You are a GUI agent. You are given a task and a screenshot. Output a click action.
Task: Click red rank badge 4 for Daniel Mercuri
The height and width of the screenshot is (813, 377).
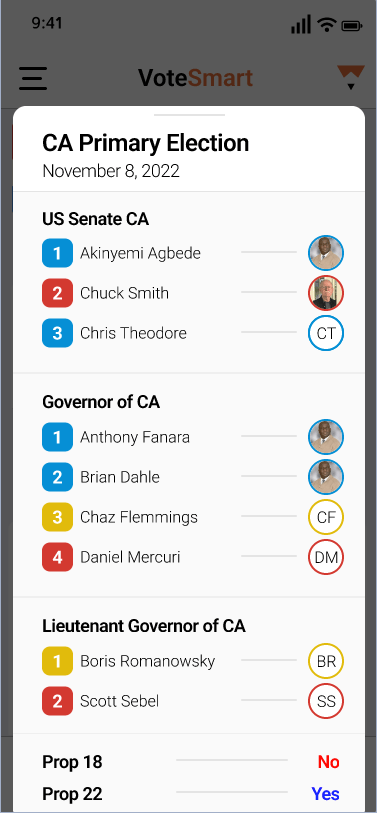(x=57, y=557)
